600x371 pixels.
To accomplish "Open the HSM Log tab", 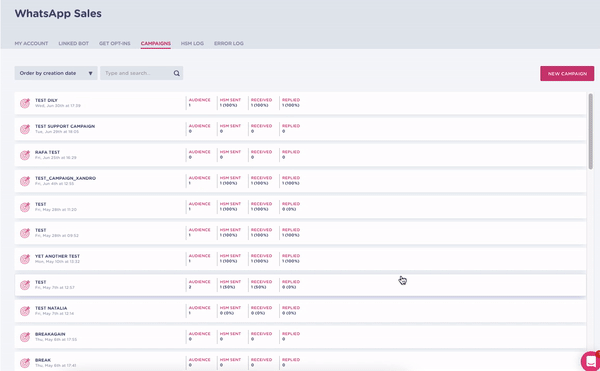I will (192, 43).
